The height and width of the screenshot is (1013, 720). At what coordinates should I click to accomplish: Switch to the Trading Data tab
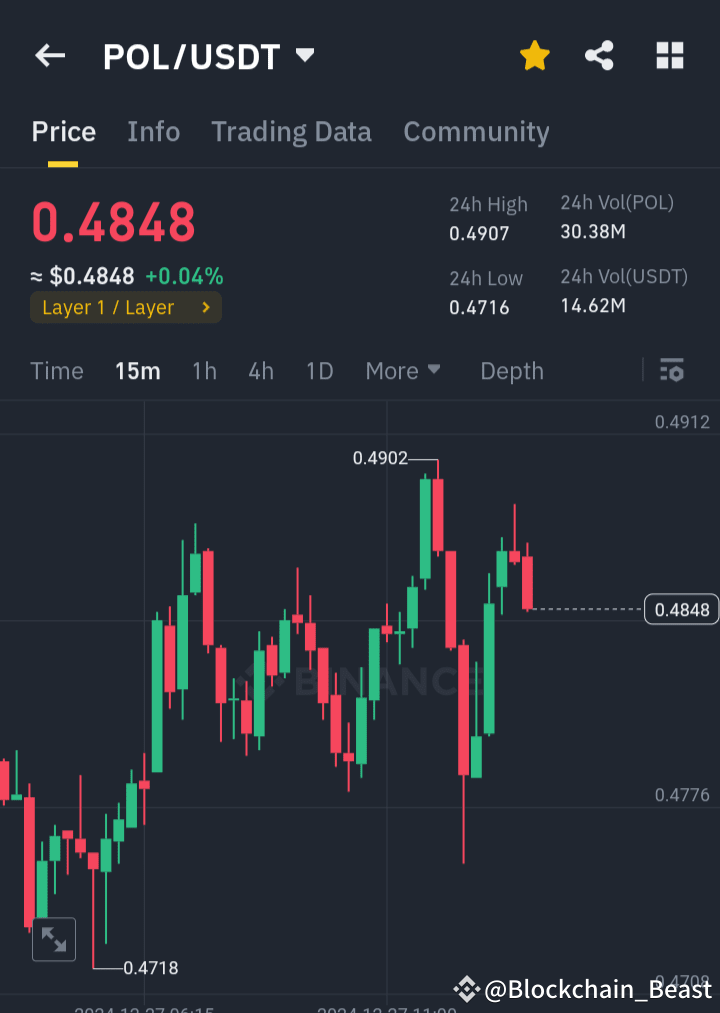(x=291, y=131)
